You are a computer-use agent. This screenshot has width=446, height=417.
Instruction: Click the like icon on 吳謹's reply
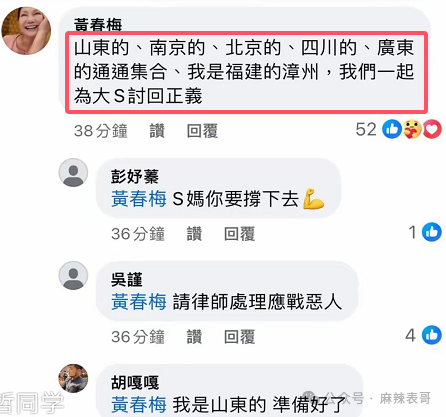432,335
